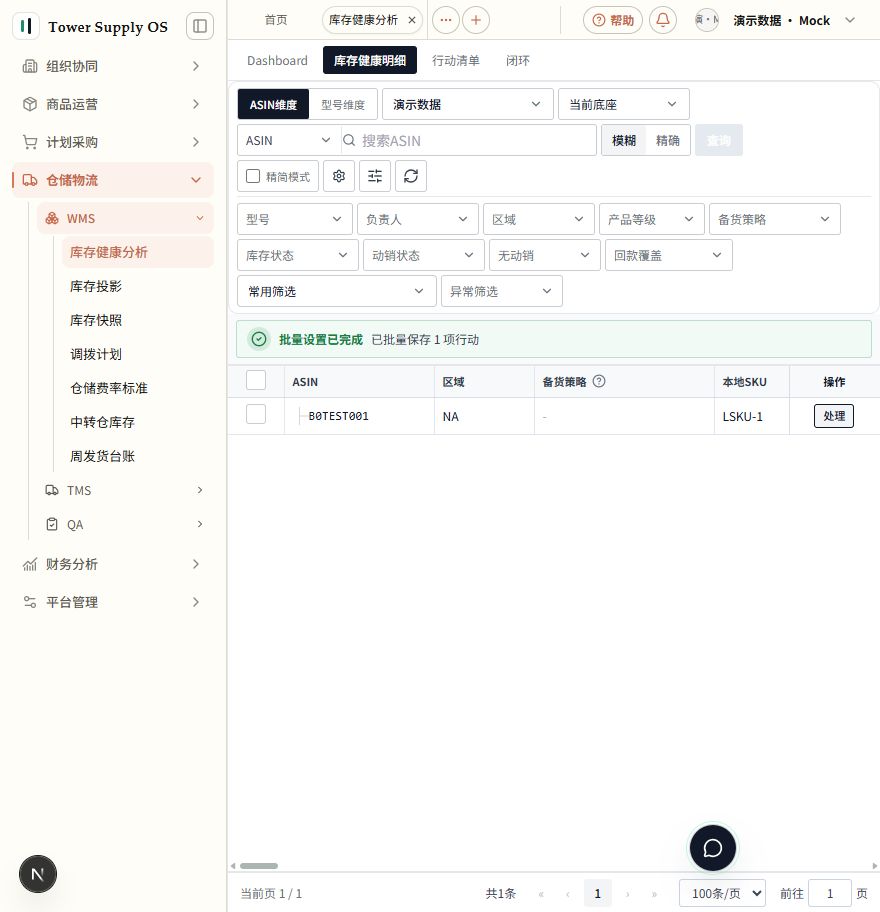Switch to the 行动清单 tab
Image resolution: width=880 pixels, height=912 pixels.
click(455, 60)
